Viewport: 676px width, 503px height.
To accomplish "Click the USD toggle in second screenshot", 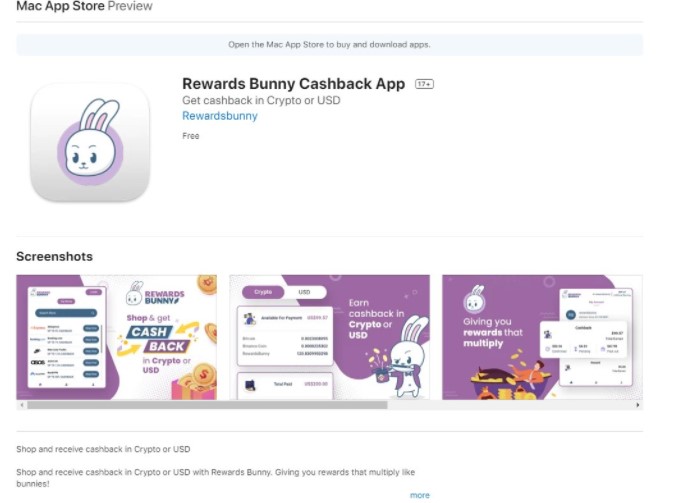I will [x=304, y=292].
